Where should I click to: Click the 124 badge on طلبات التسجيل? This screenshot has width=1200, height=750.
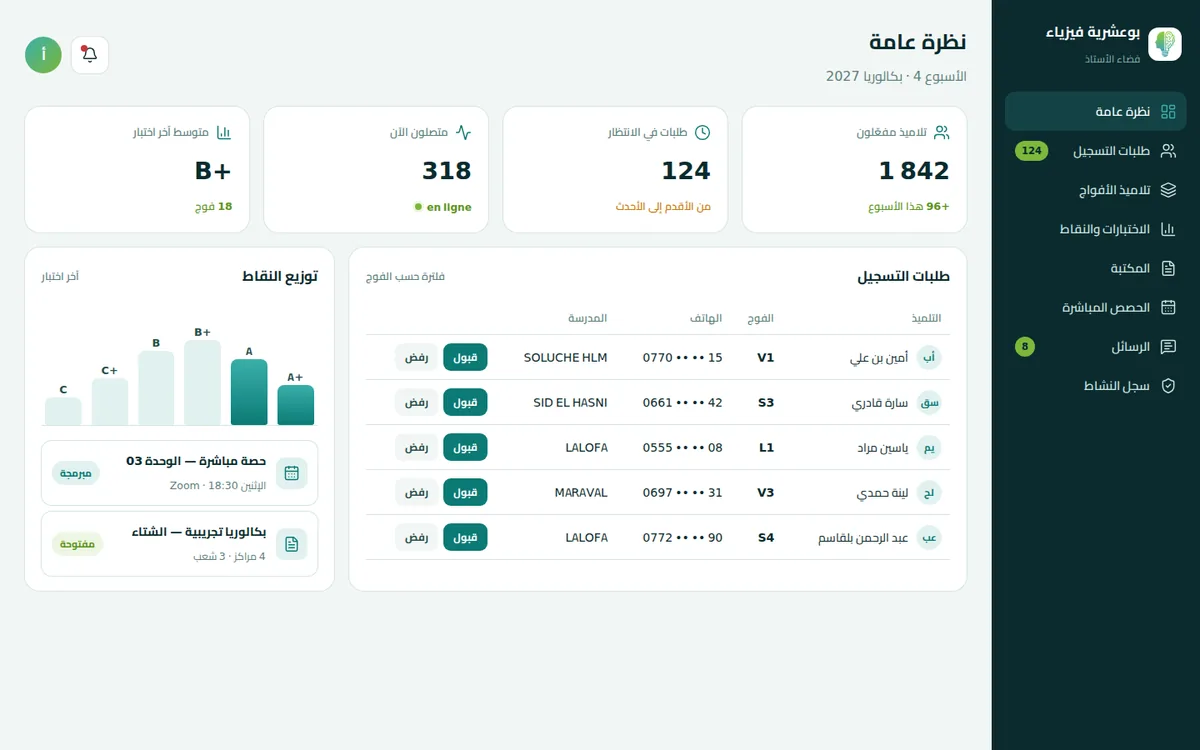[1032, 151]
